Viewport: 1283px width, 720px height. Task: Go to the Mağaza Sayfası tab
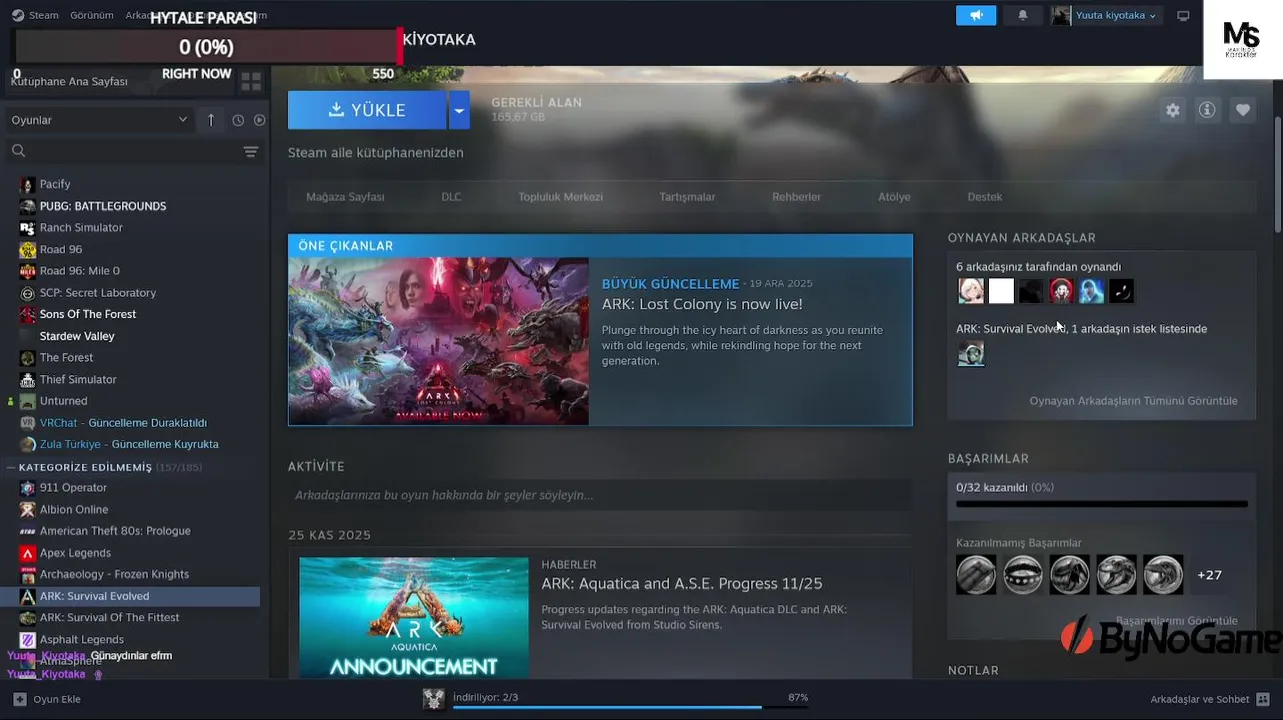pyautogui.click(x=345, y=197)
